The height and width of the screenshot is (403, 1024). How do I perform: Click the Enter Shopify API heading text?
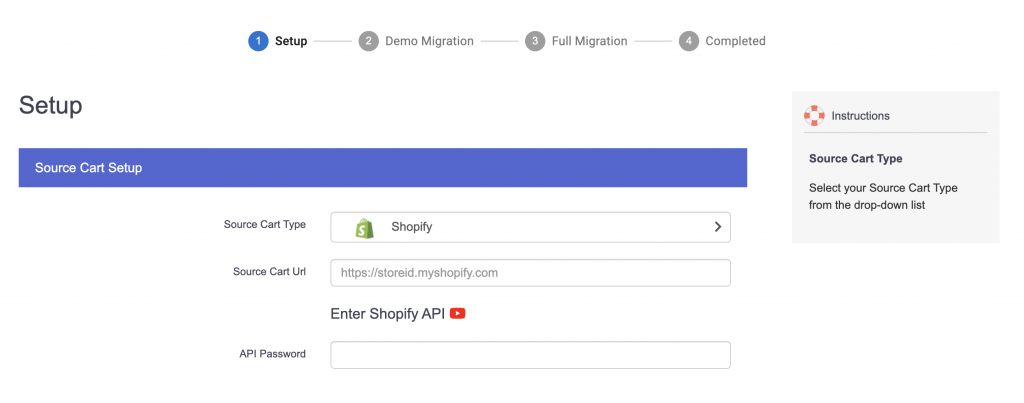[x=388, y=314]
